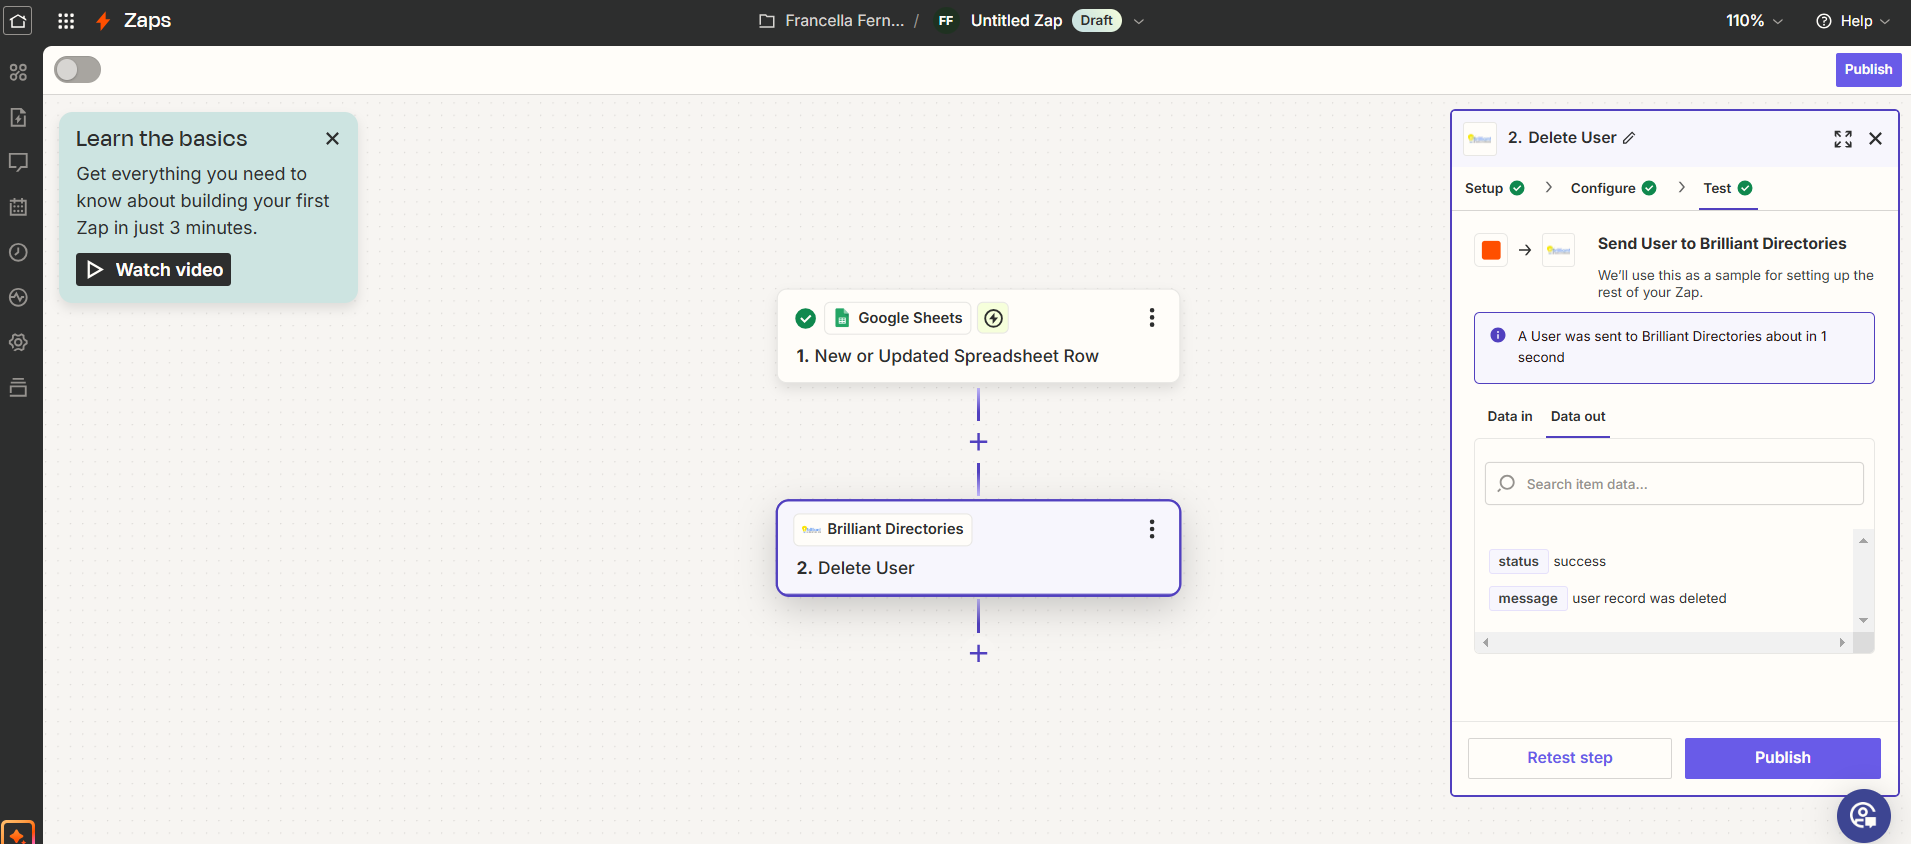
Task: Click the status field label
Action: click(1518, 562)
